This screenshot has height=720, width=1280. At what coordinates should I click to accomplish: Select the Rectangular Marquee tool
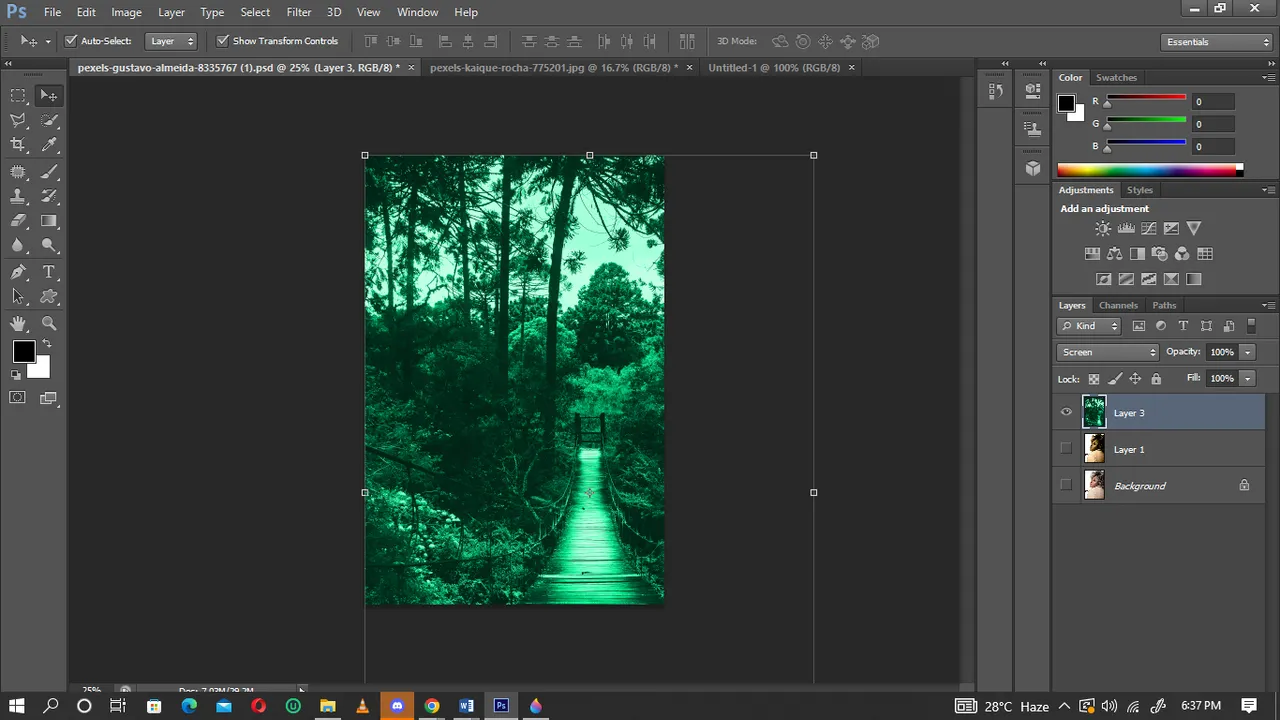click(x=18, y=95)
